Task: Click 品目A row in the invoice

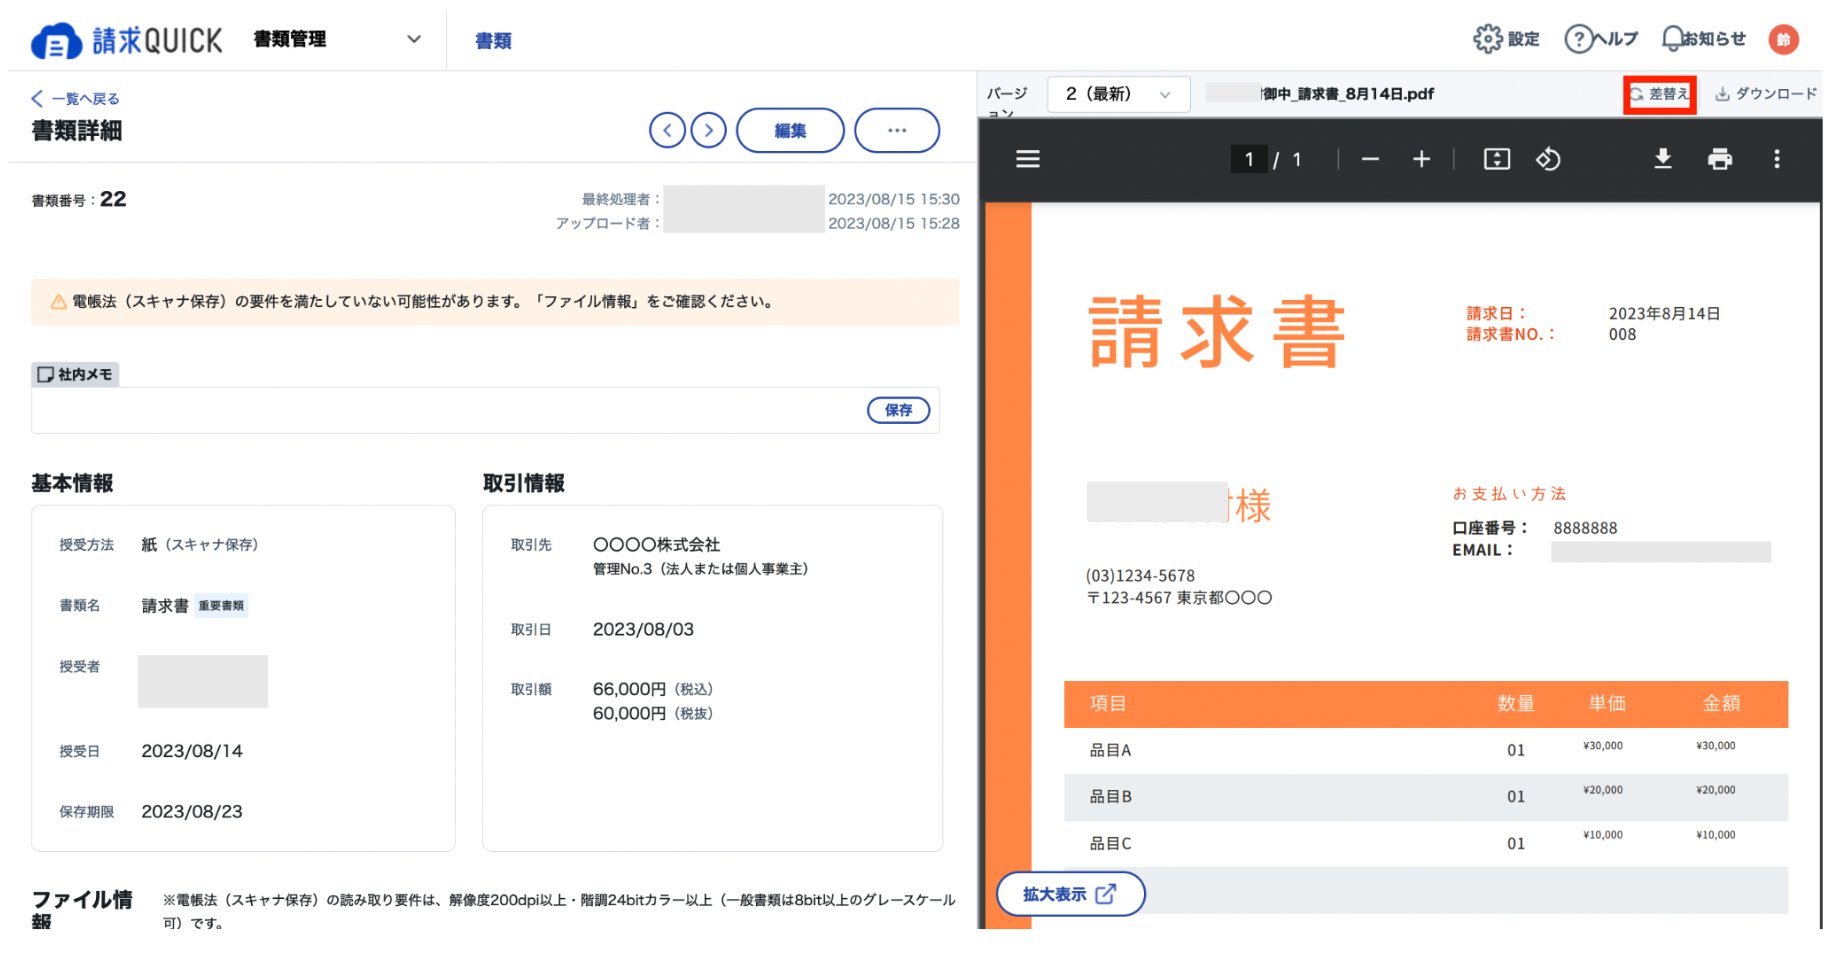Action: pos(1426,750)
